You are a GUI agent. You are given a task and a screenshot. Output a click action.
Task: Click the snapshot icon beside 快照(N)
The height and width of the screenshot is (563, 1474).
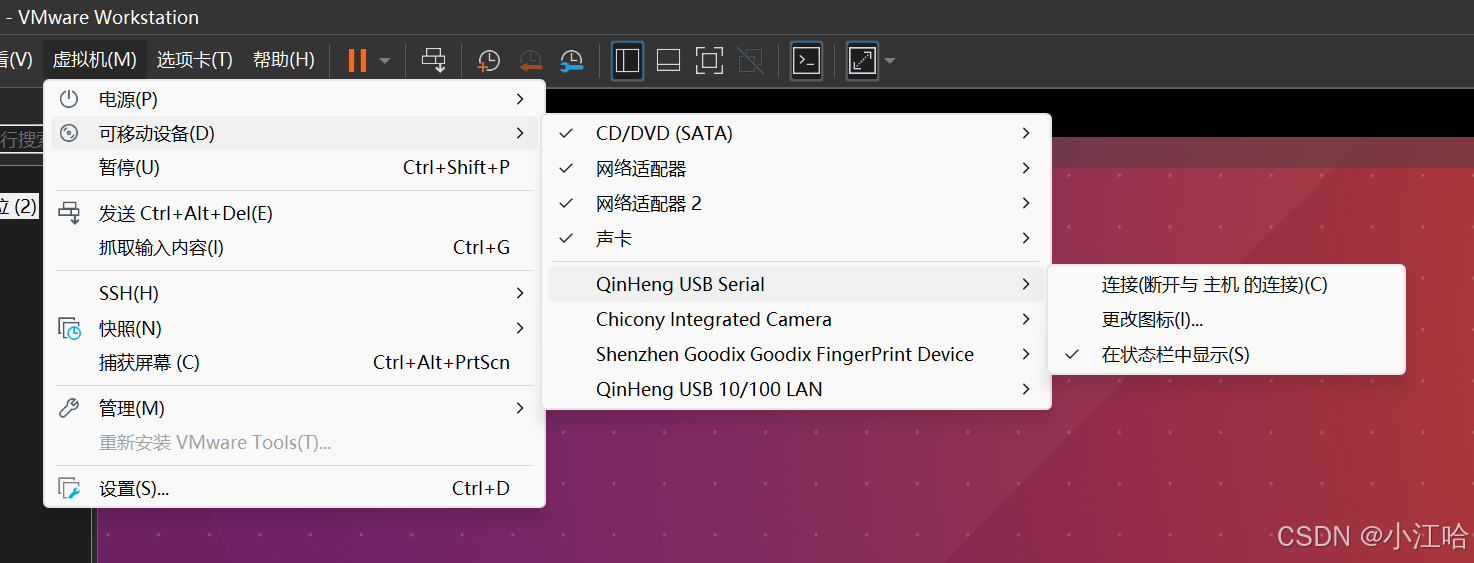coord(69,328)
